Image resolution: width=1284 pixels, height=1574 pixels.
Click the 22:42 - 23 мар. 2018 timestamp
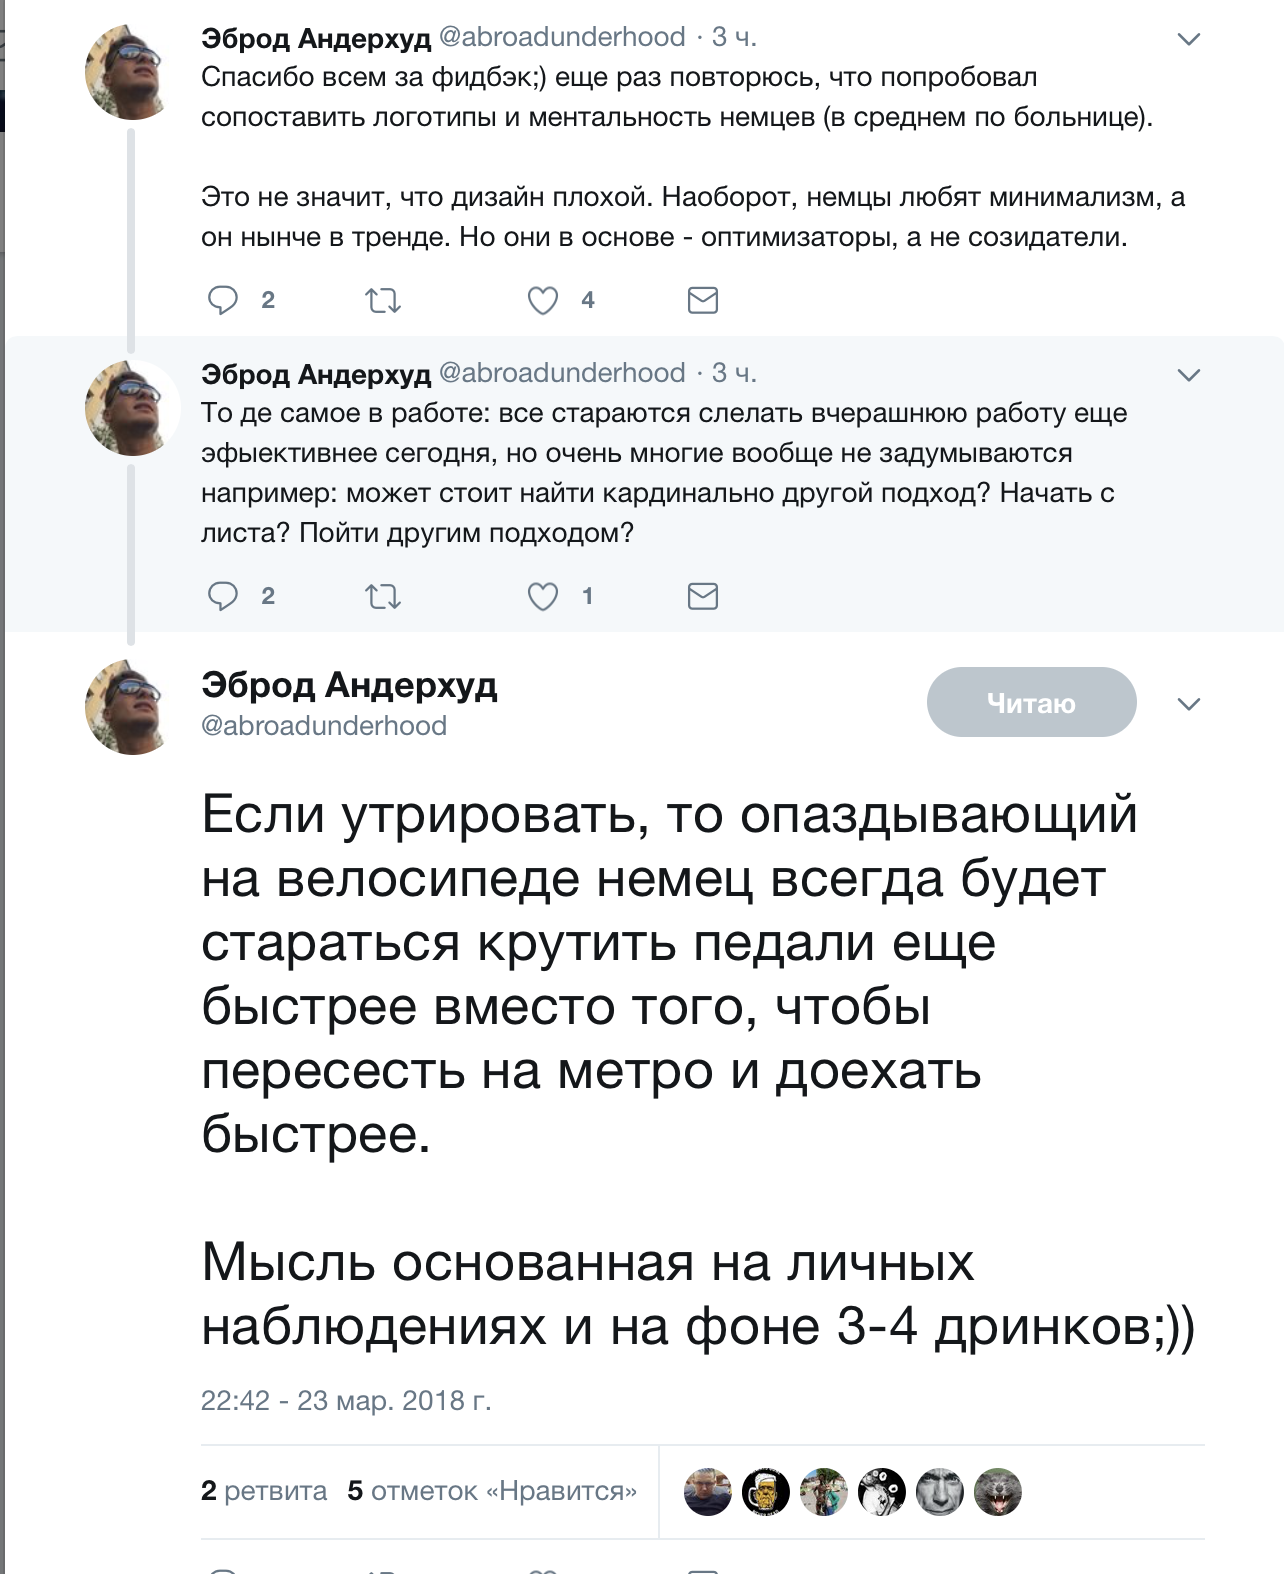pyautogui.click(x=346, y=1400)
